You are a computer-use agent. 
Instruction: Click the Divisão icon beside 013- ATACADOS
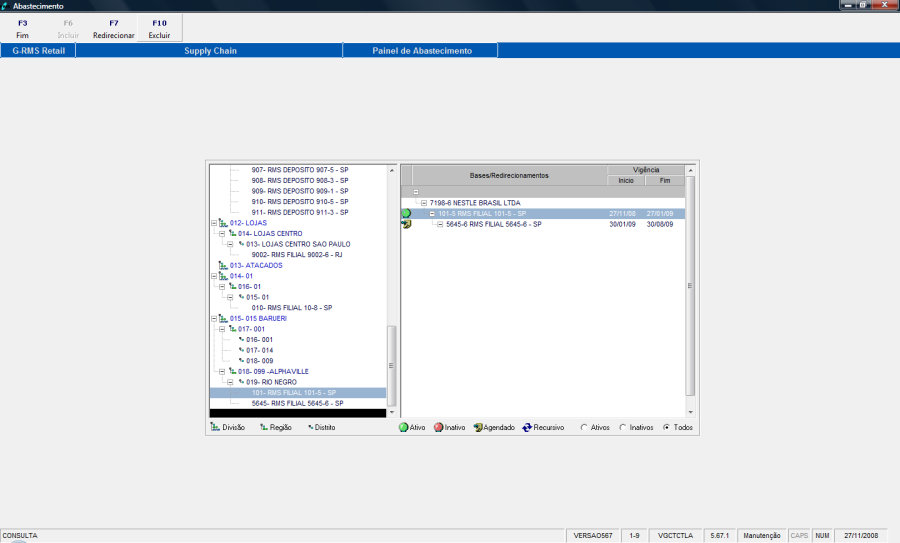pyautogui.click(x=222, y=265)
